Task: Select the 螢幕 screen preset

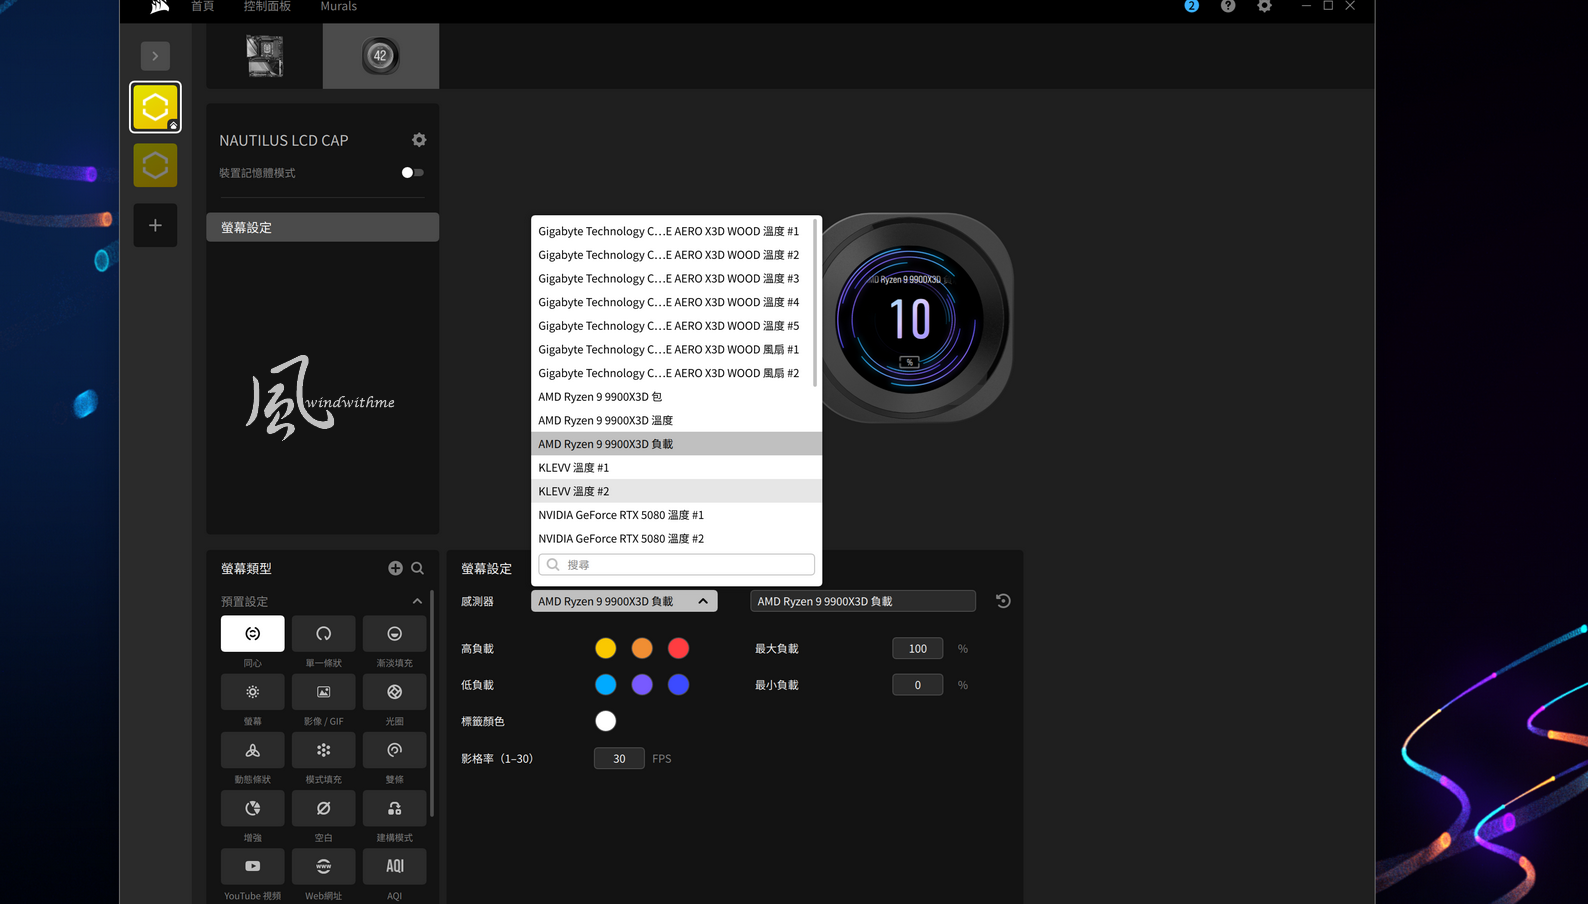Action: click(252, 692)
